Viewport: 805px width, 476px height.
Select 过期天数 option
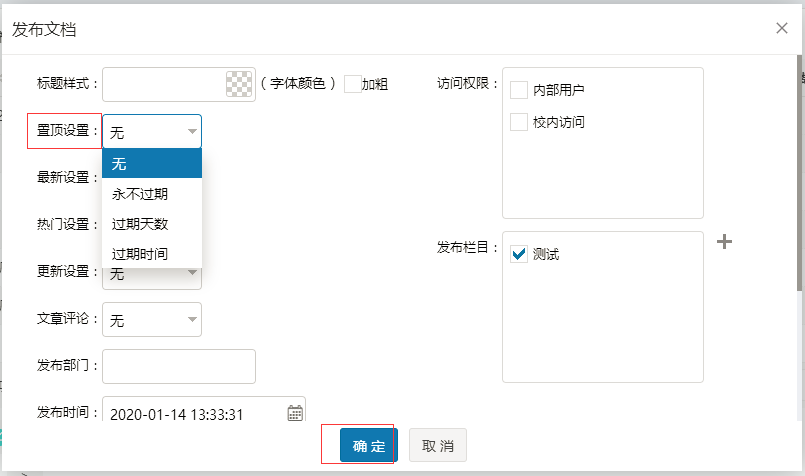(x=152, y=224)
